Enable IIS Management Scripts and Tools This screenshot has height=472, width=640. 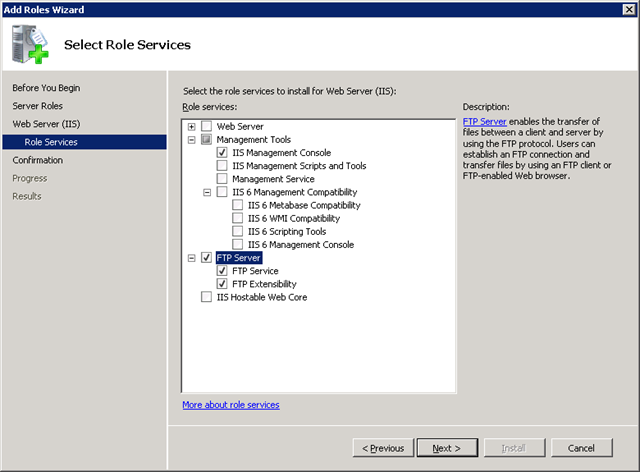point(222,165)
